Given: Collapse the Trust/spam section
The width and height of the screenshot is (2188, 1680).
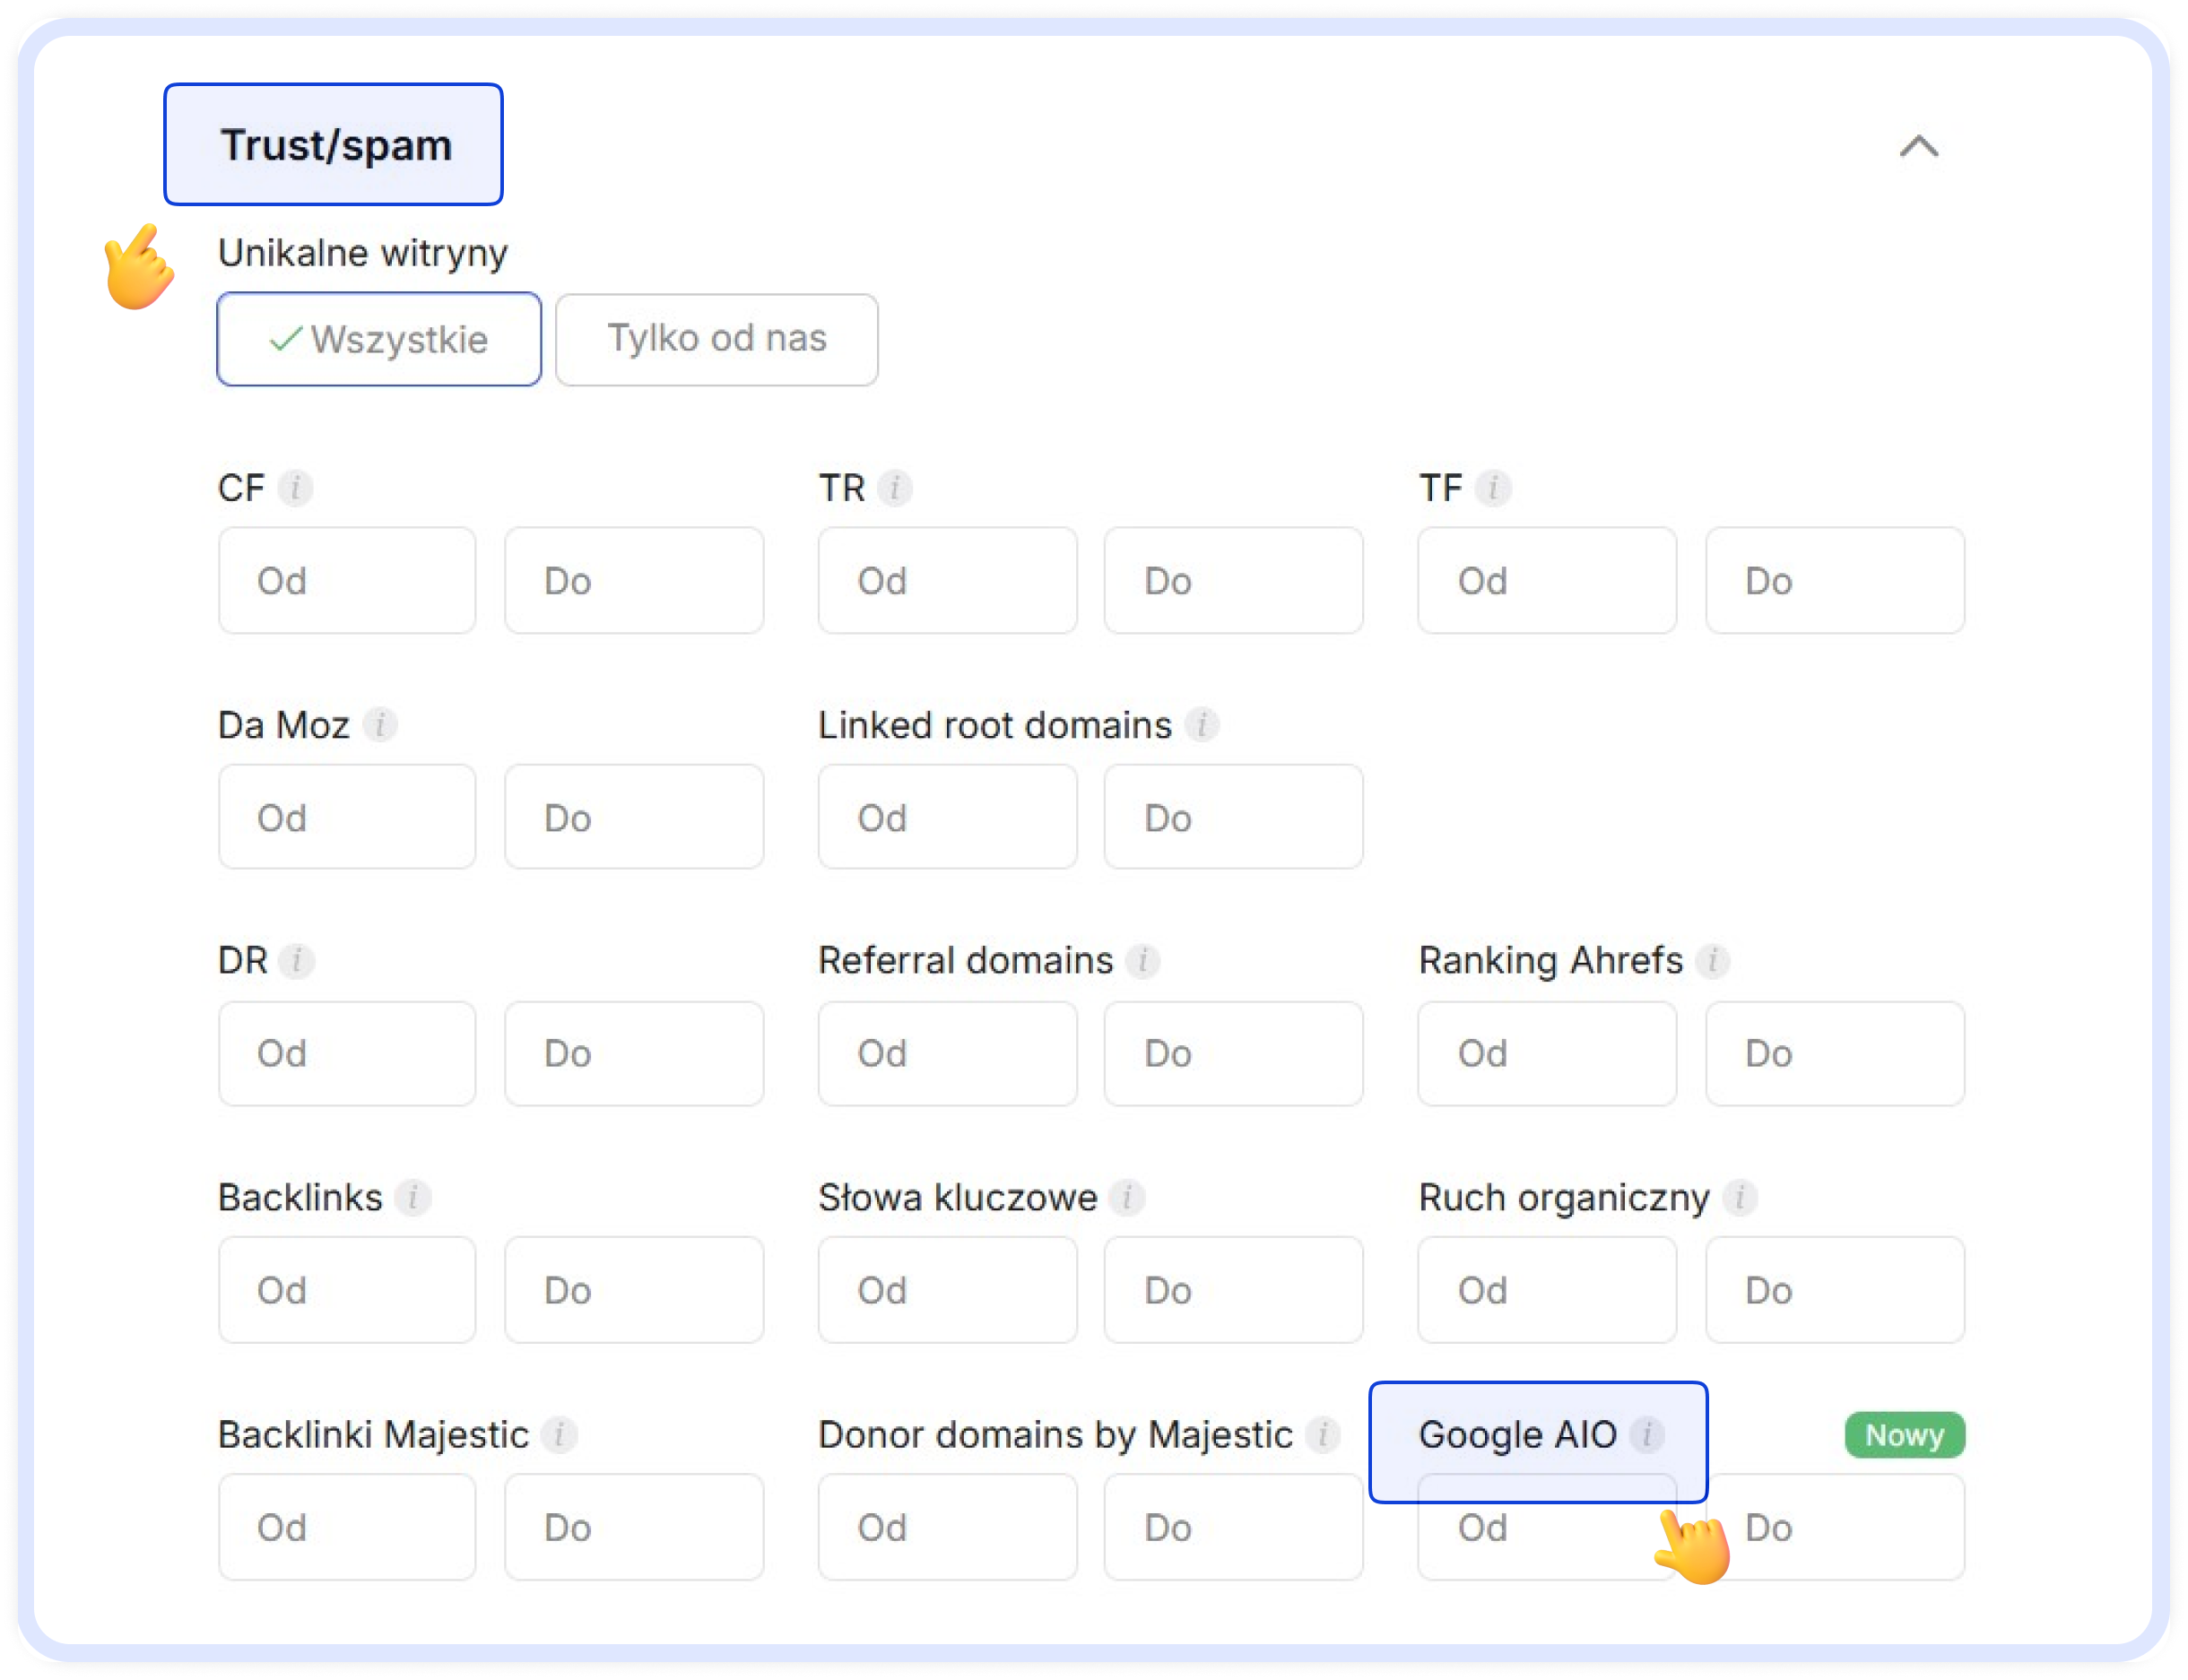Looking at the screenshot, I should tap(1919, 147).
